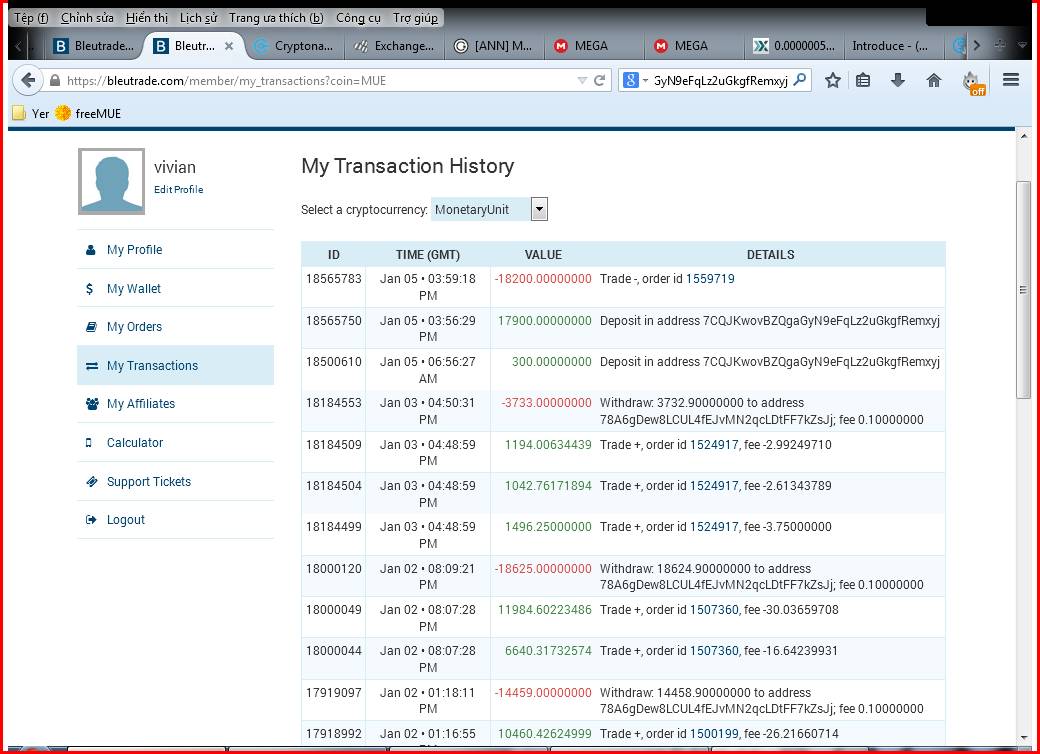Go to the browser home icon

click(x=933, y=81)
